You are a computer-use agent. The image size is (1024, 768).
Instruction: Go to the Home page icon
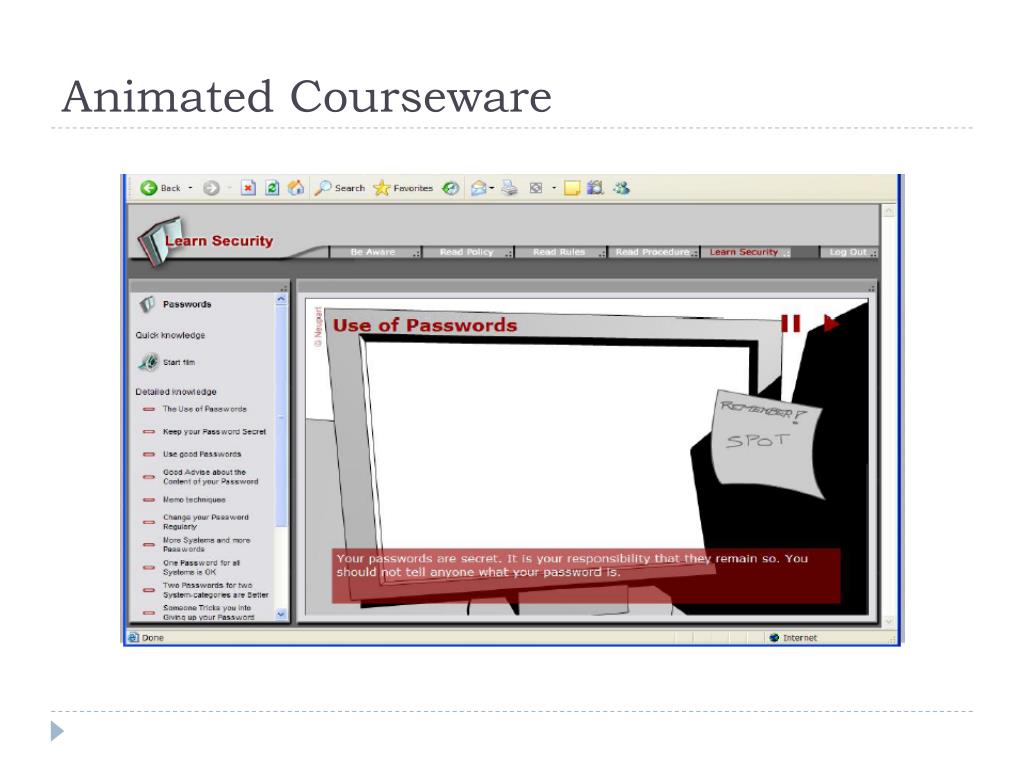click(296, 188)
